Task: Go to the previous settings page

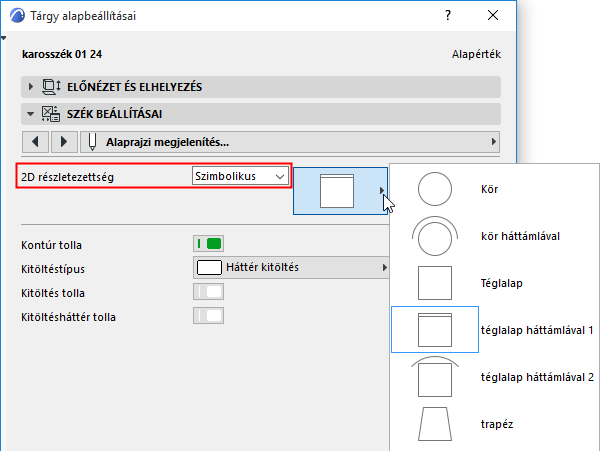Action: click(36, 142)
